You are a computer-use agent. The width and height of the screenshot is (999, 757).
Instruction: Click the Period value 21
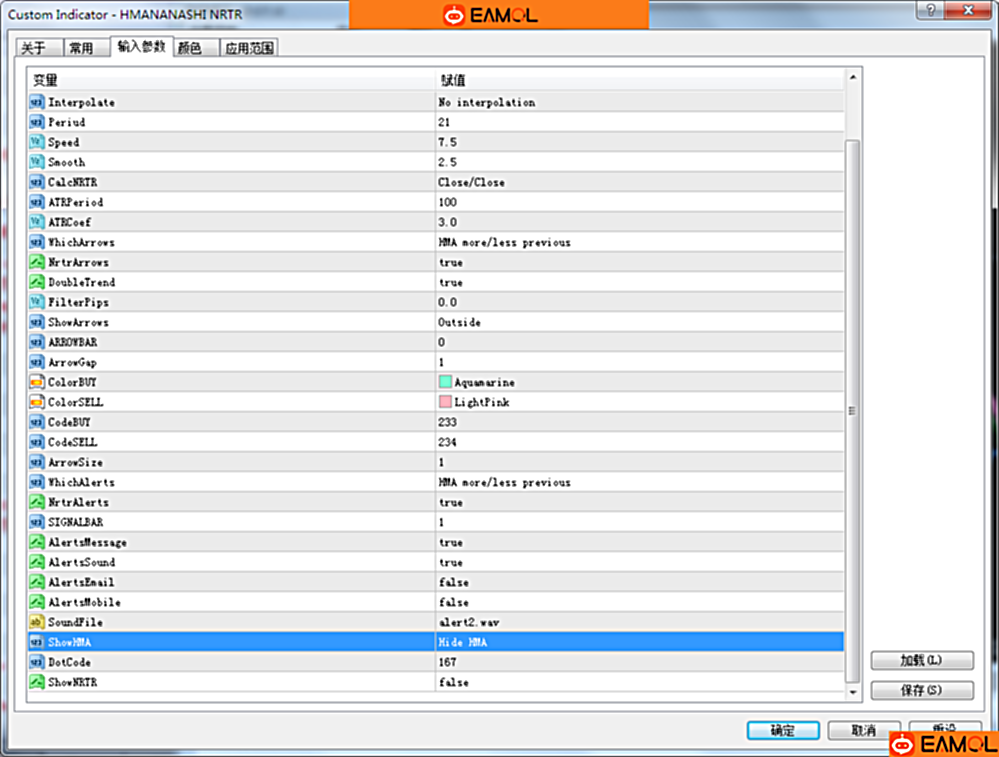pyautogui.click(x=444, y=122)
